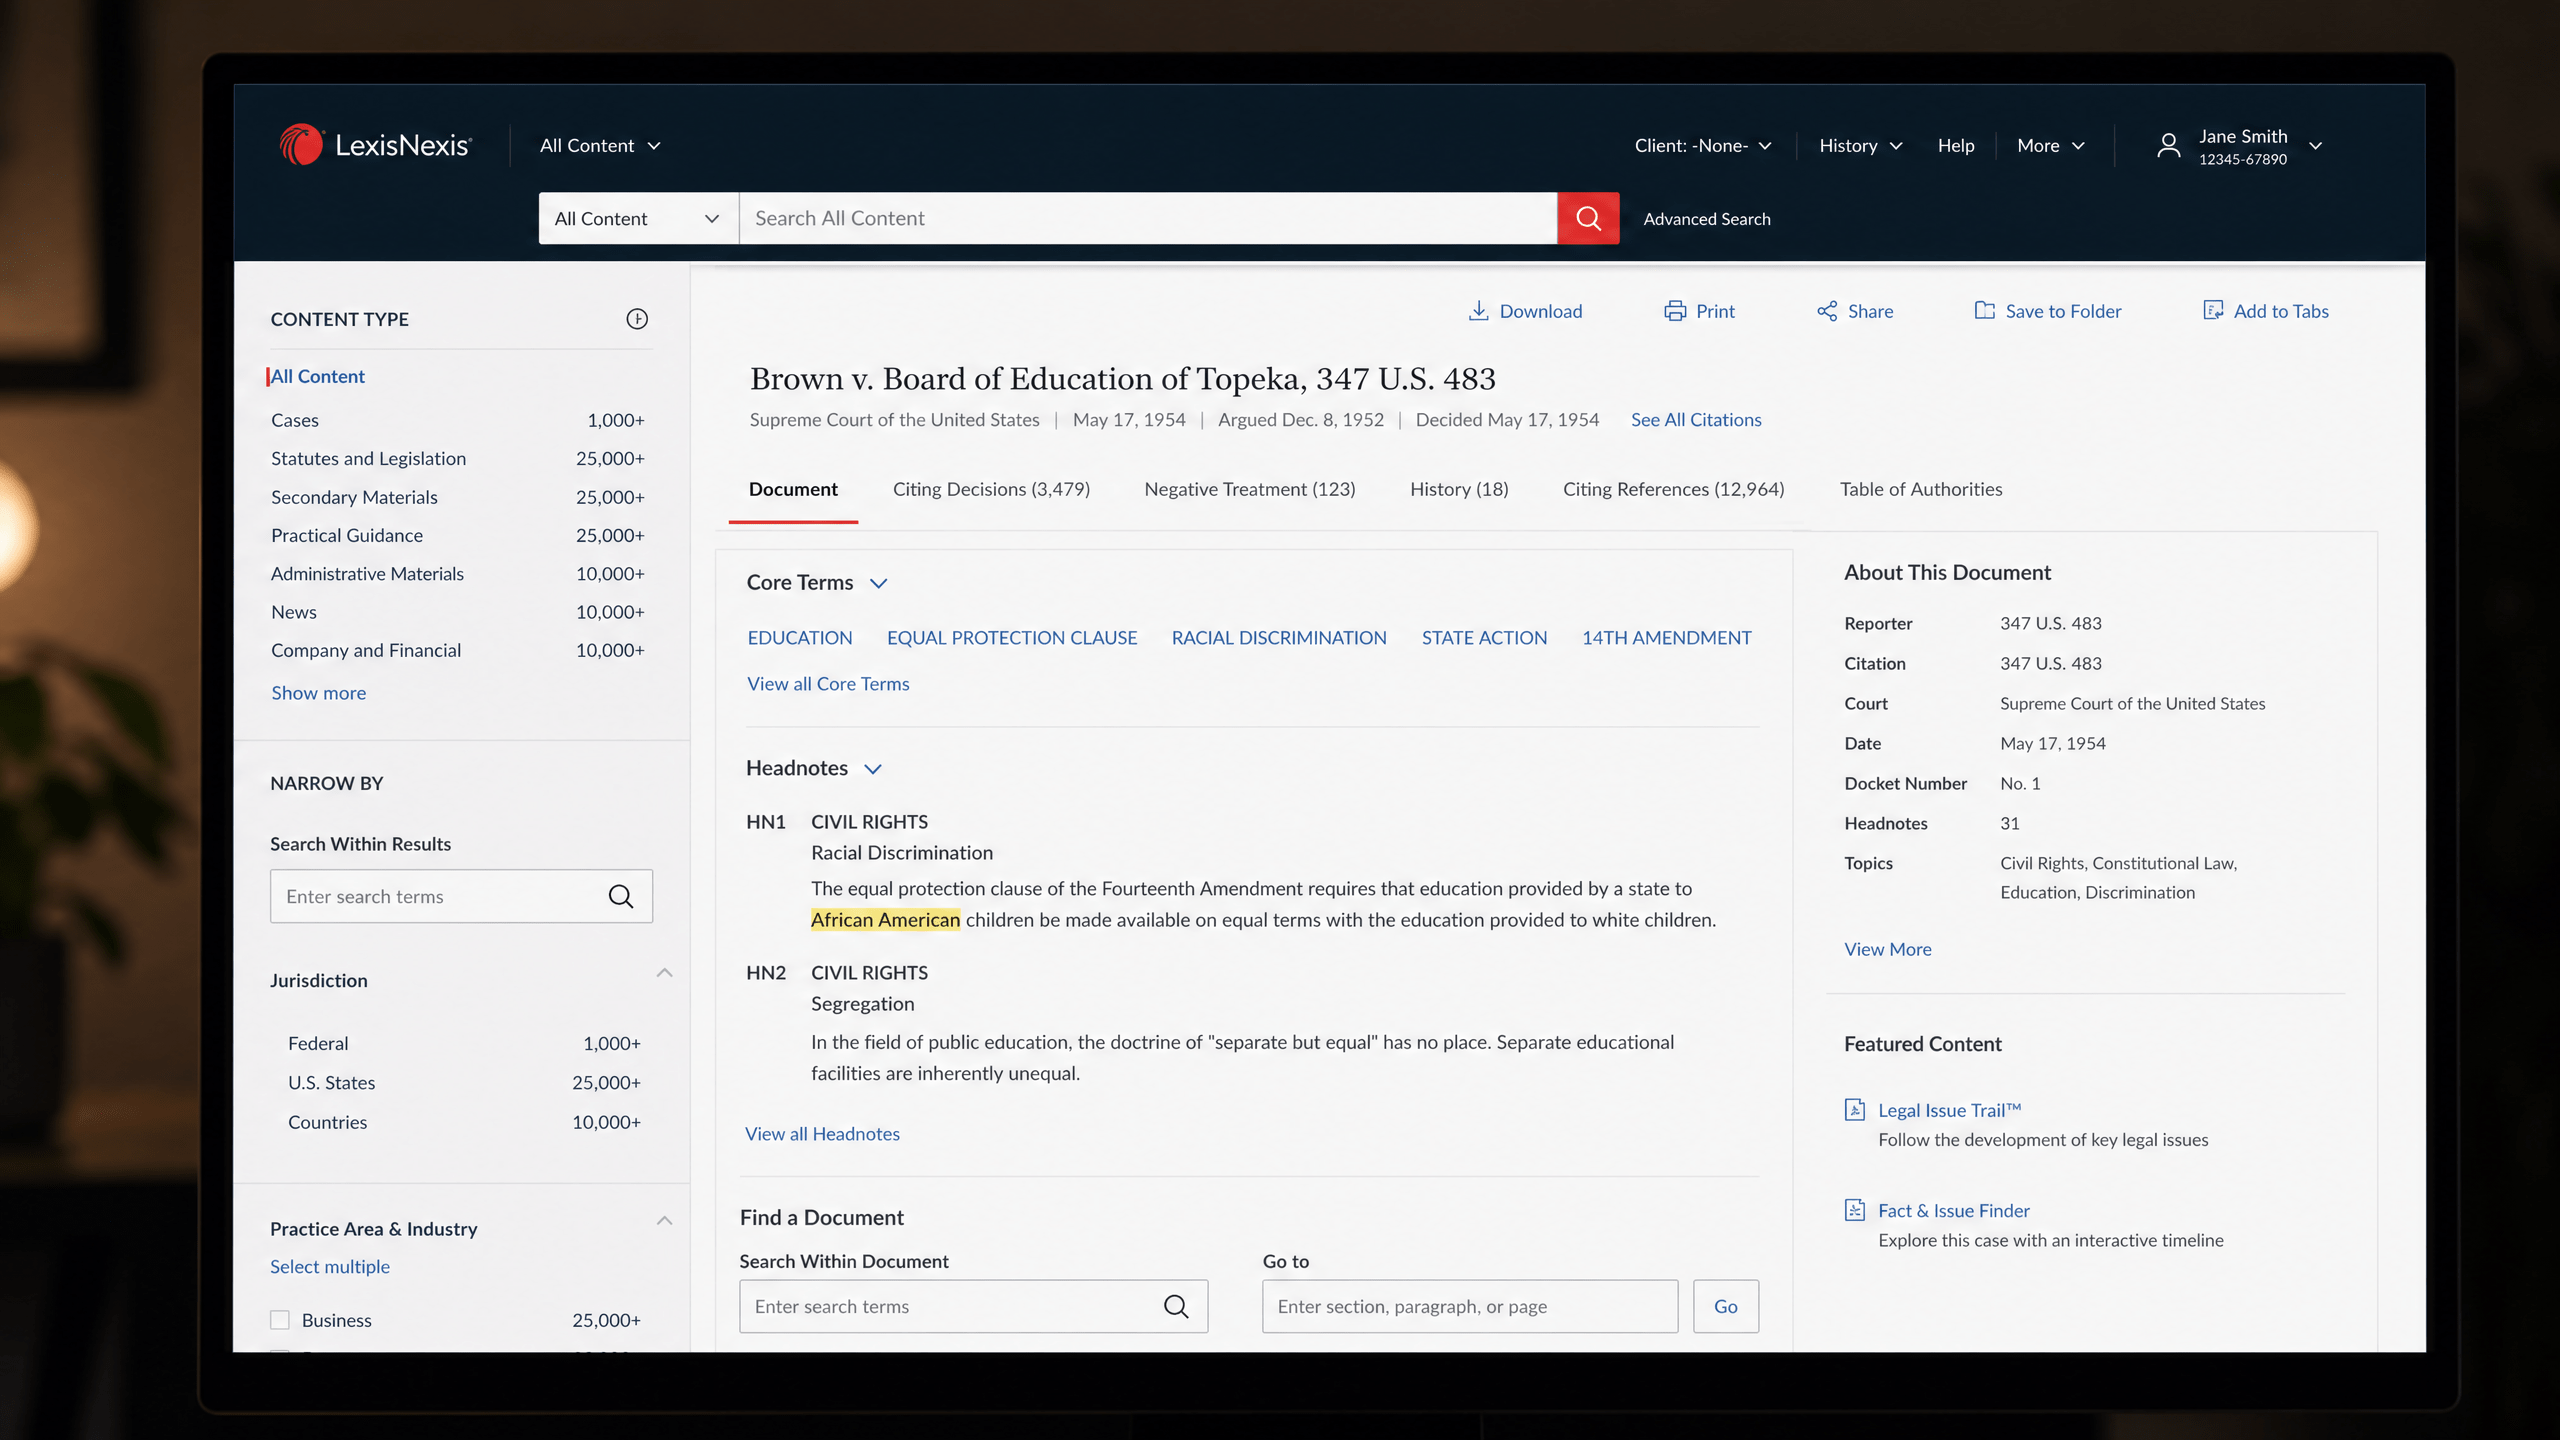The height and width of the screenshot is (1440, 2560).
Task: Open the Negative Treatment (123) tab
Action: tap(1250, 489)
